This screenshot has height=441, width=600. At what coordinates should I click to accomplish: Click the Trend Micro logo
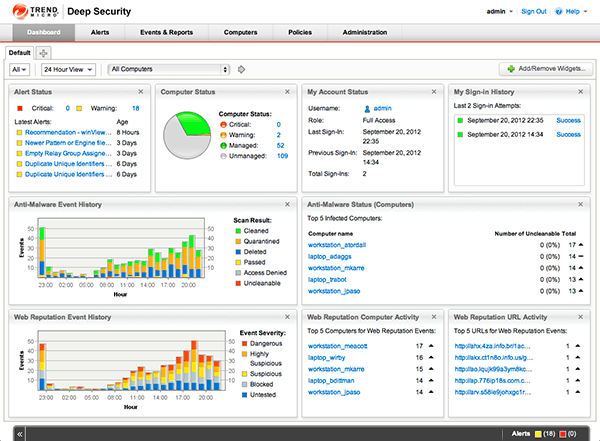point(30,12)
